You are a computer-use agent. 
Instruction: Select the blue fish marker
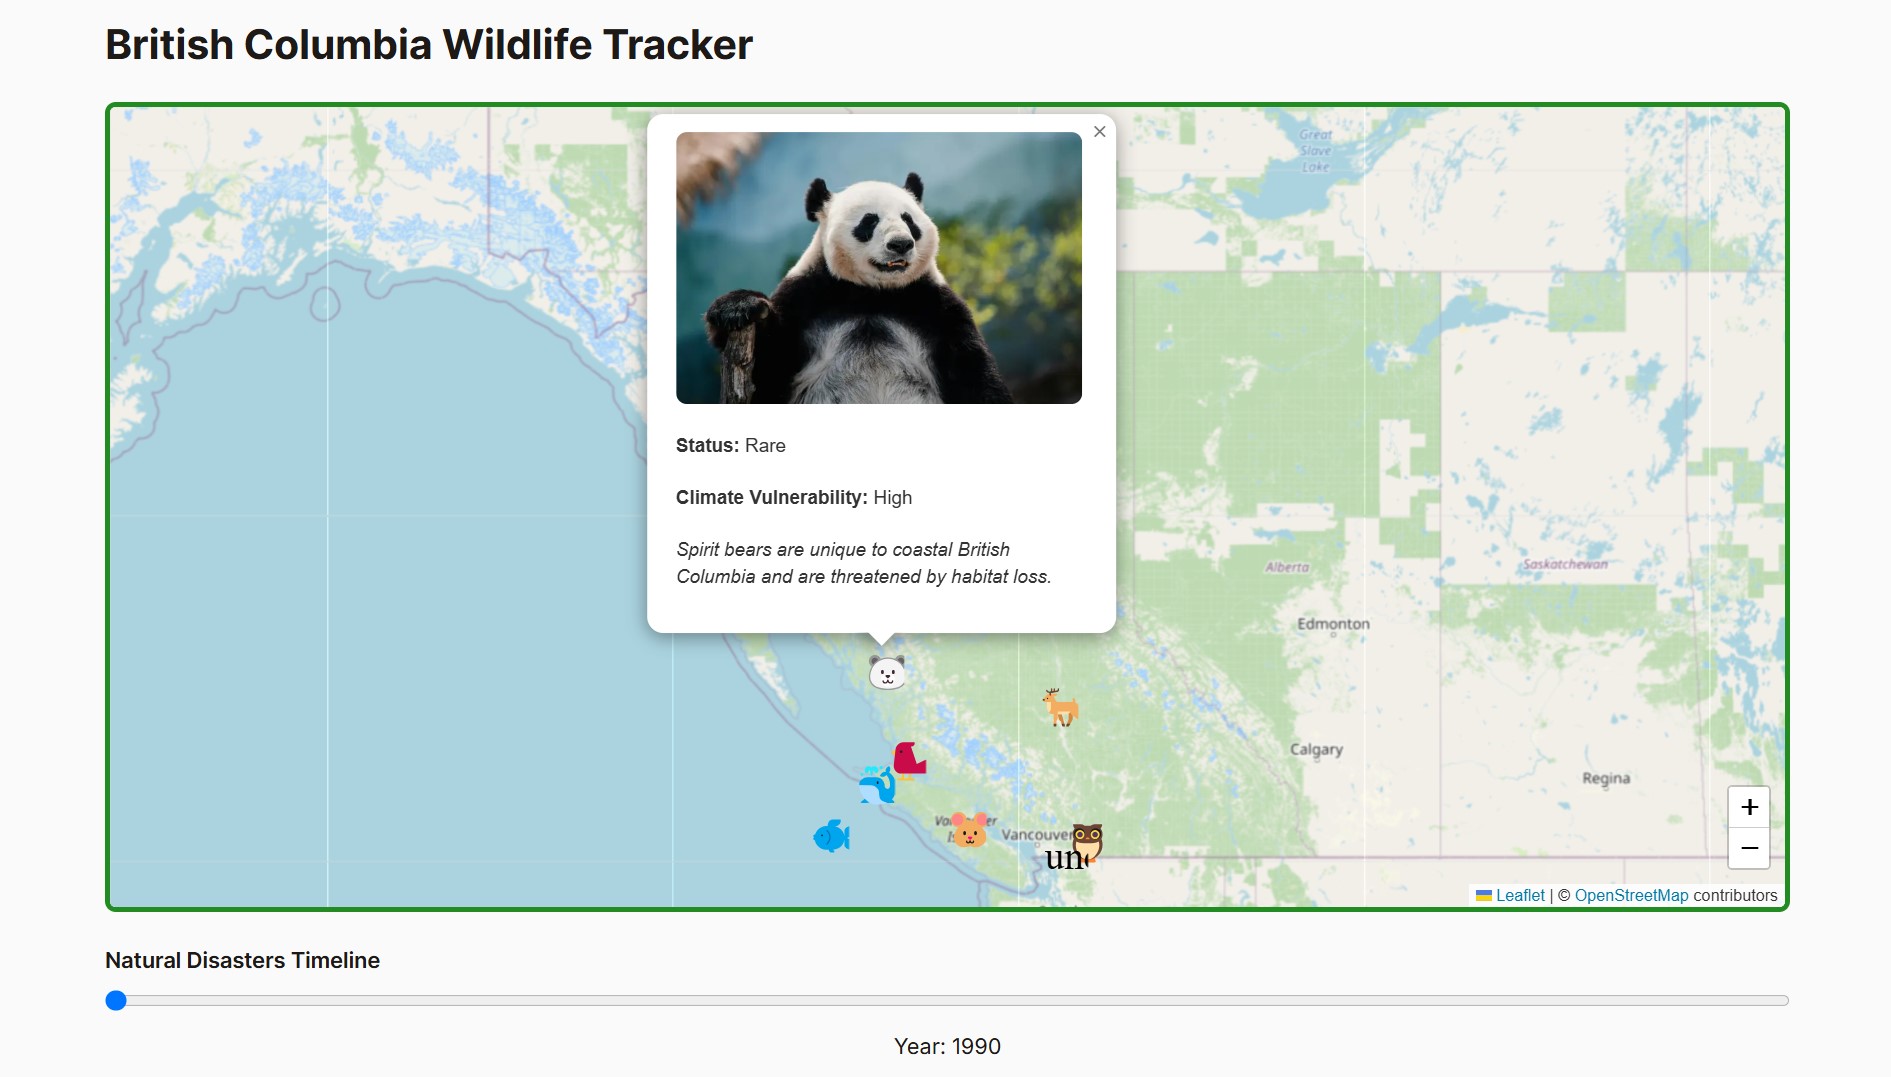pyautogui.click(x=831, y=835)
